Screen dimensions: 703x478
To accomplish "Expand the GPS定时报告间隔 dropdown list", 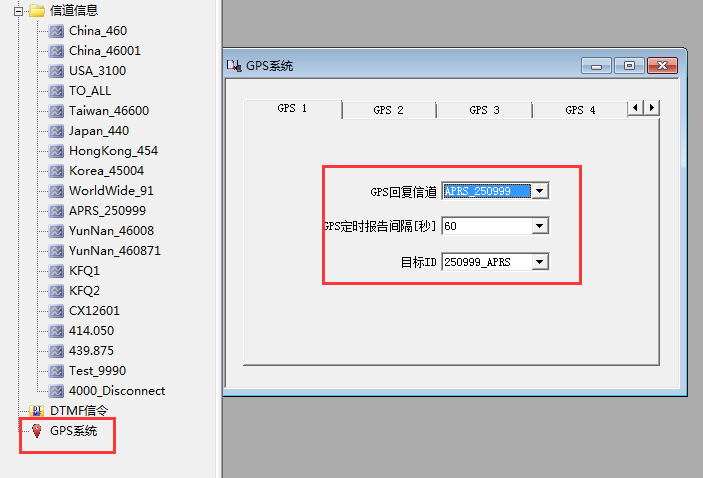I will click(540, 226).
